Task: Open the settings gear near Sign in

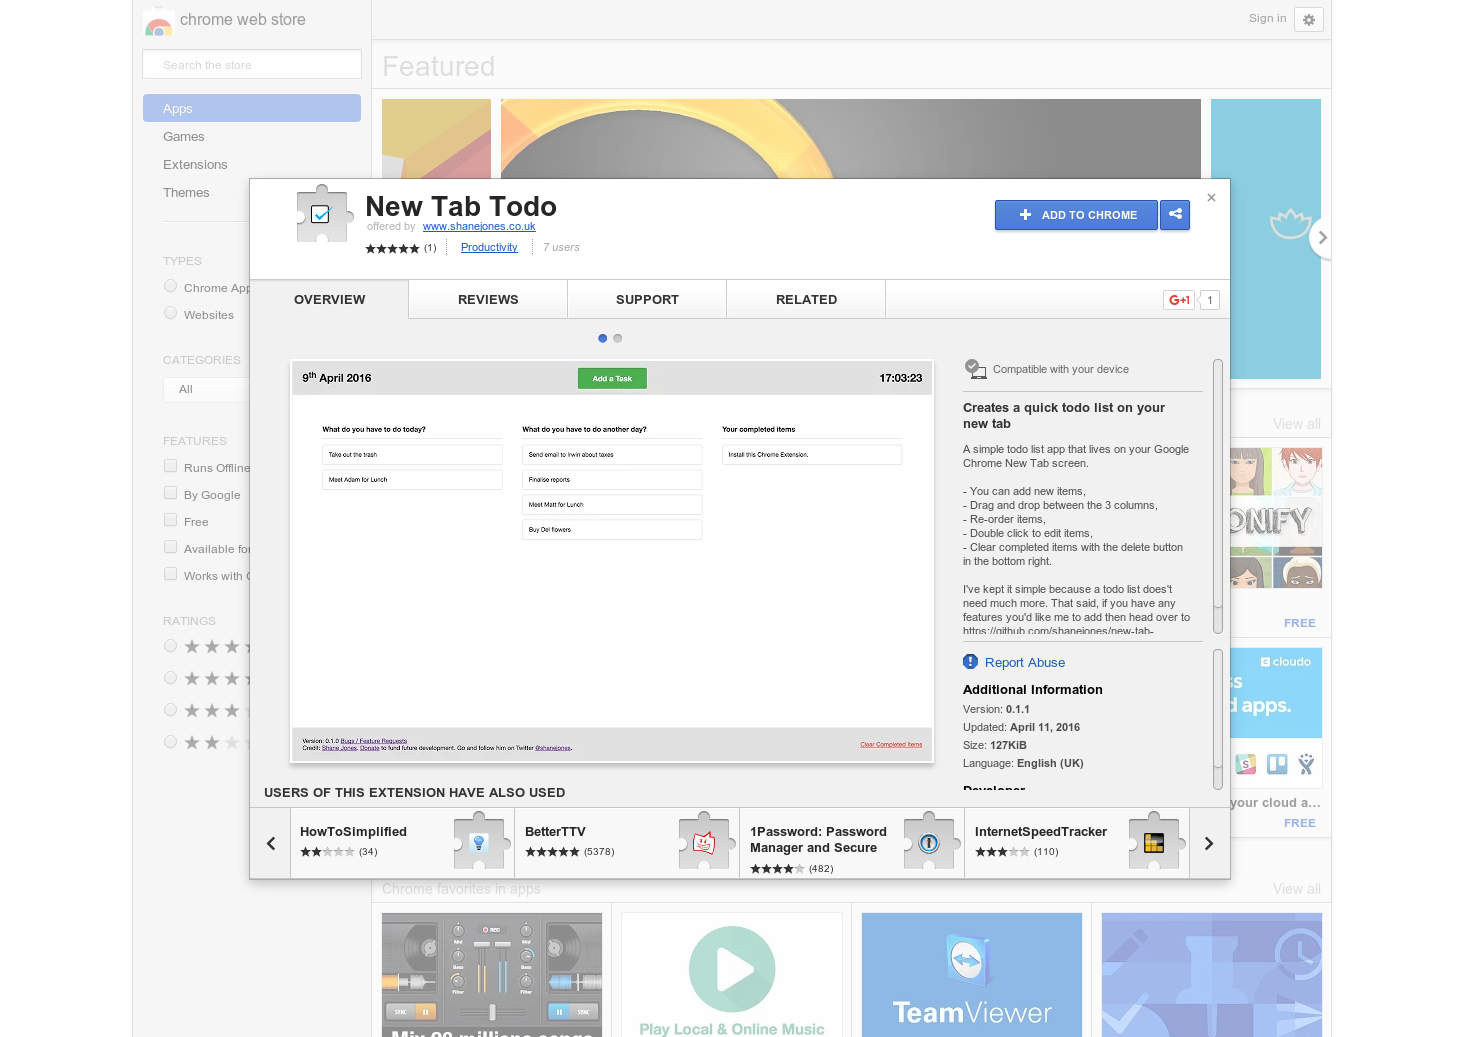Action: point(1308,19)
